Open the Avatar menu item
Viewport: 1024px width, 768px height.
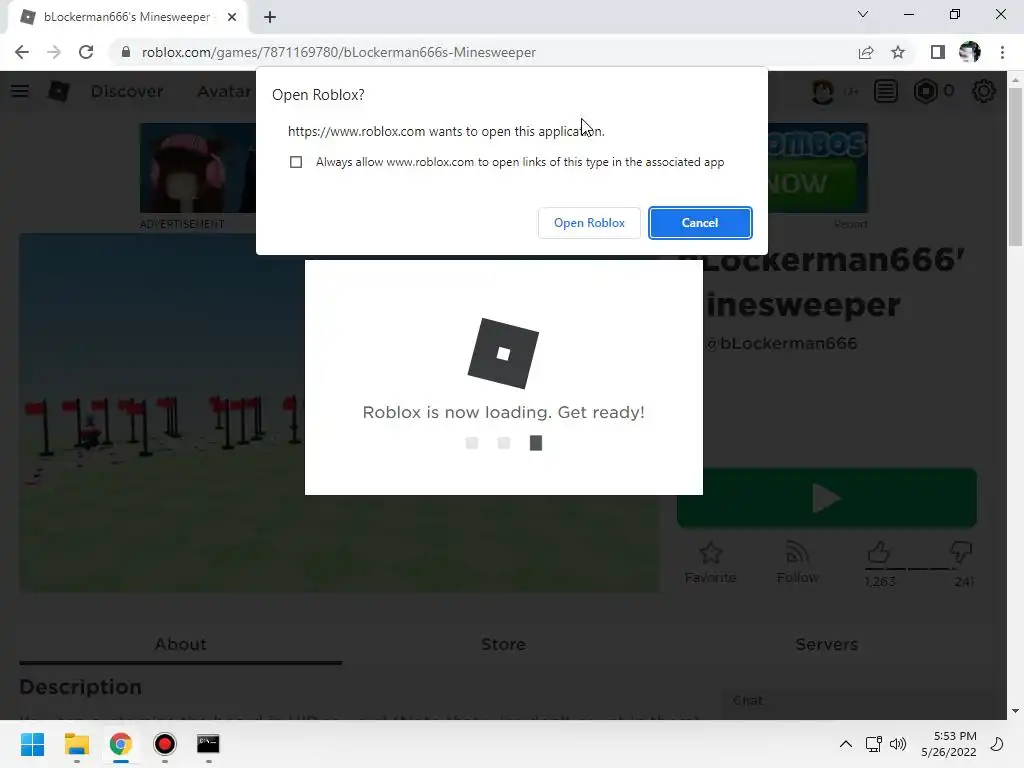tap(225, 91)
